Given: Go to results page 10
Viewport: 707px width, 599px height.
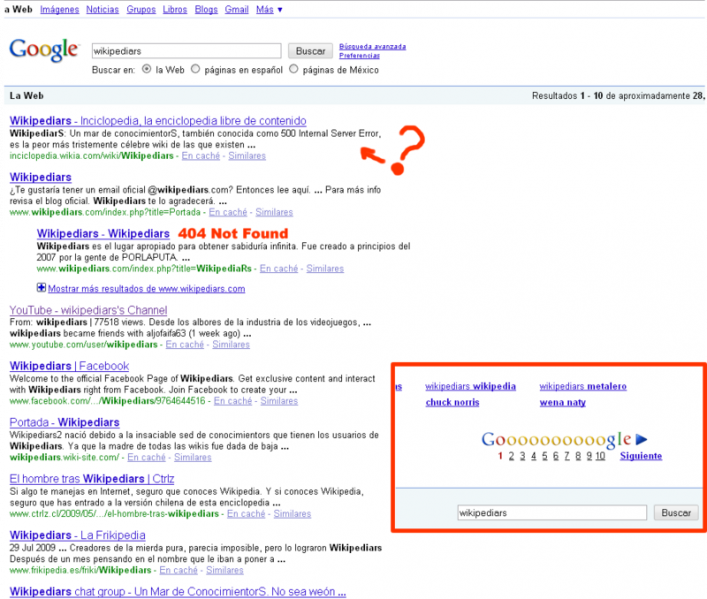Looking at the screenshot, I should [600, 456].
